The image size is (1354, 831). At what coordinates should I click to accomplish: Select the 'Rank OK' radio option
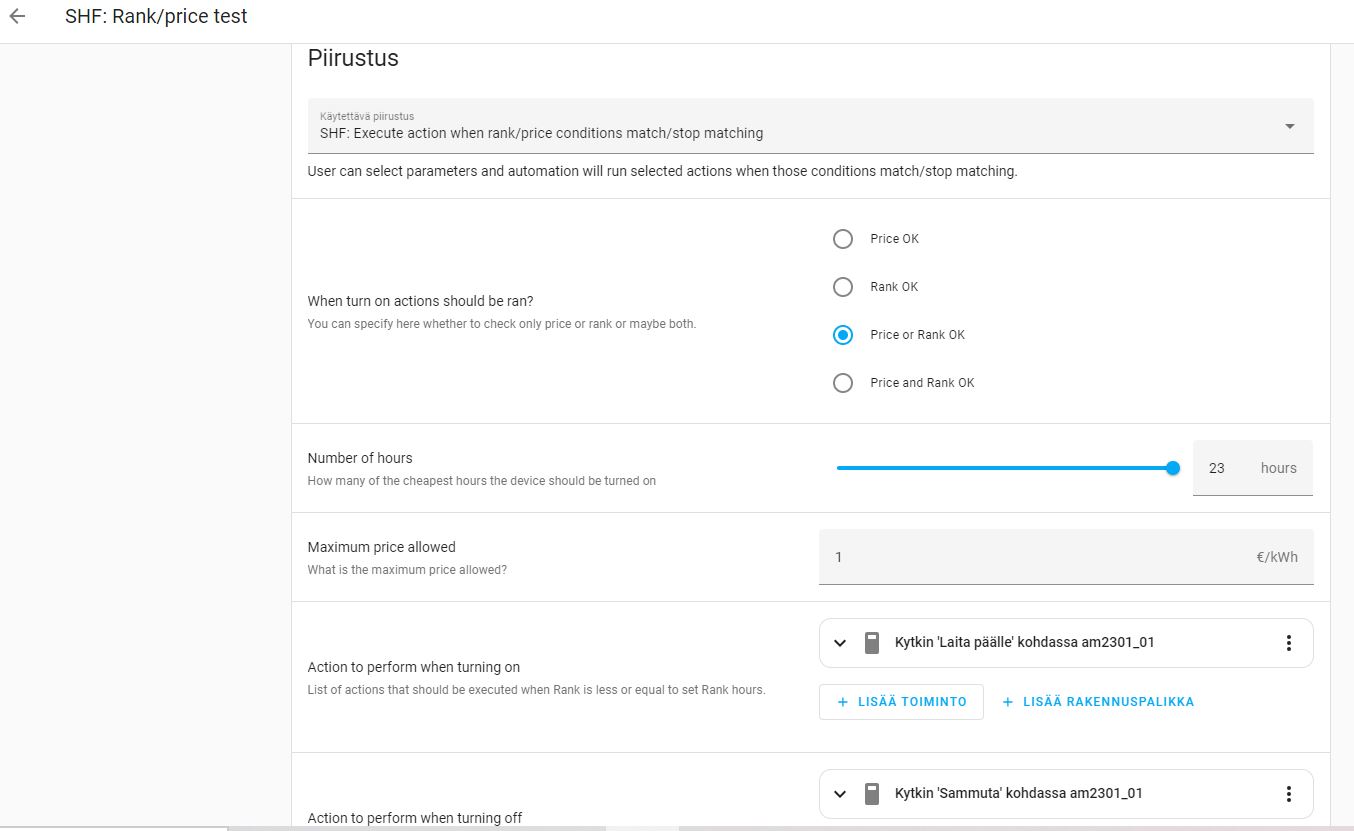click(843, 287)
